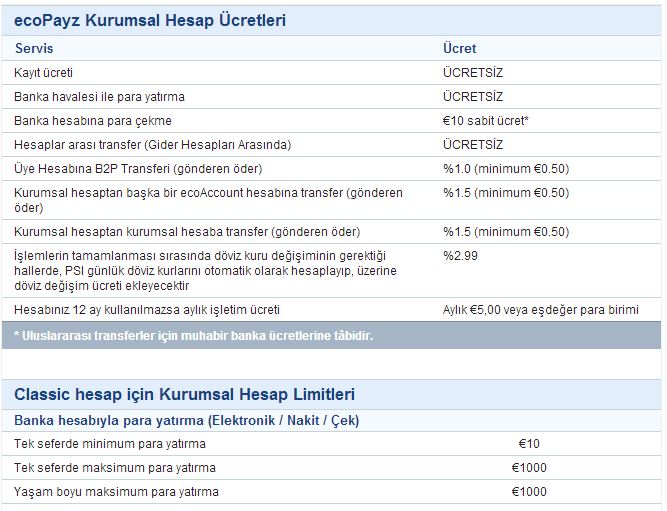Screen dimensions: 667x511
Task: Click 'Classic hesap için Kurumsal Hesap Limitleri' heading
Action: click(x=184, y=394)
